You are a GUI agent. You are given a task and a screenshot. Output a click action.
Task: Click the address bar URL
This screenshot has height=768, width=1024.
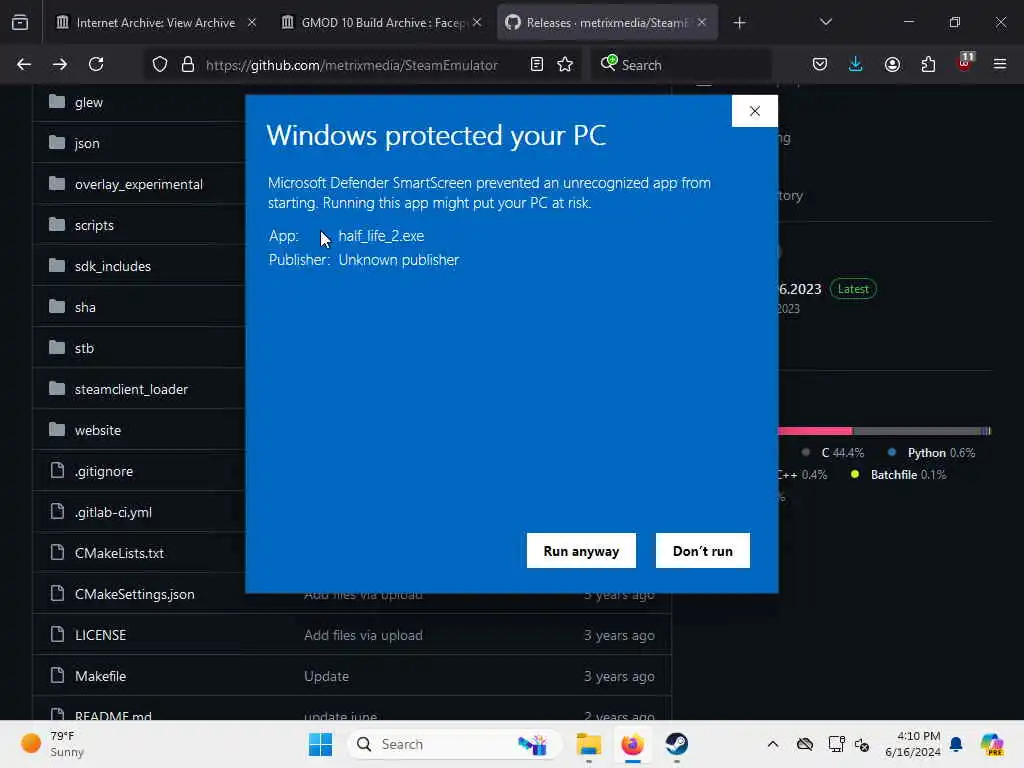tap(351, 65)
